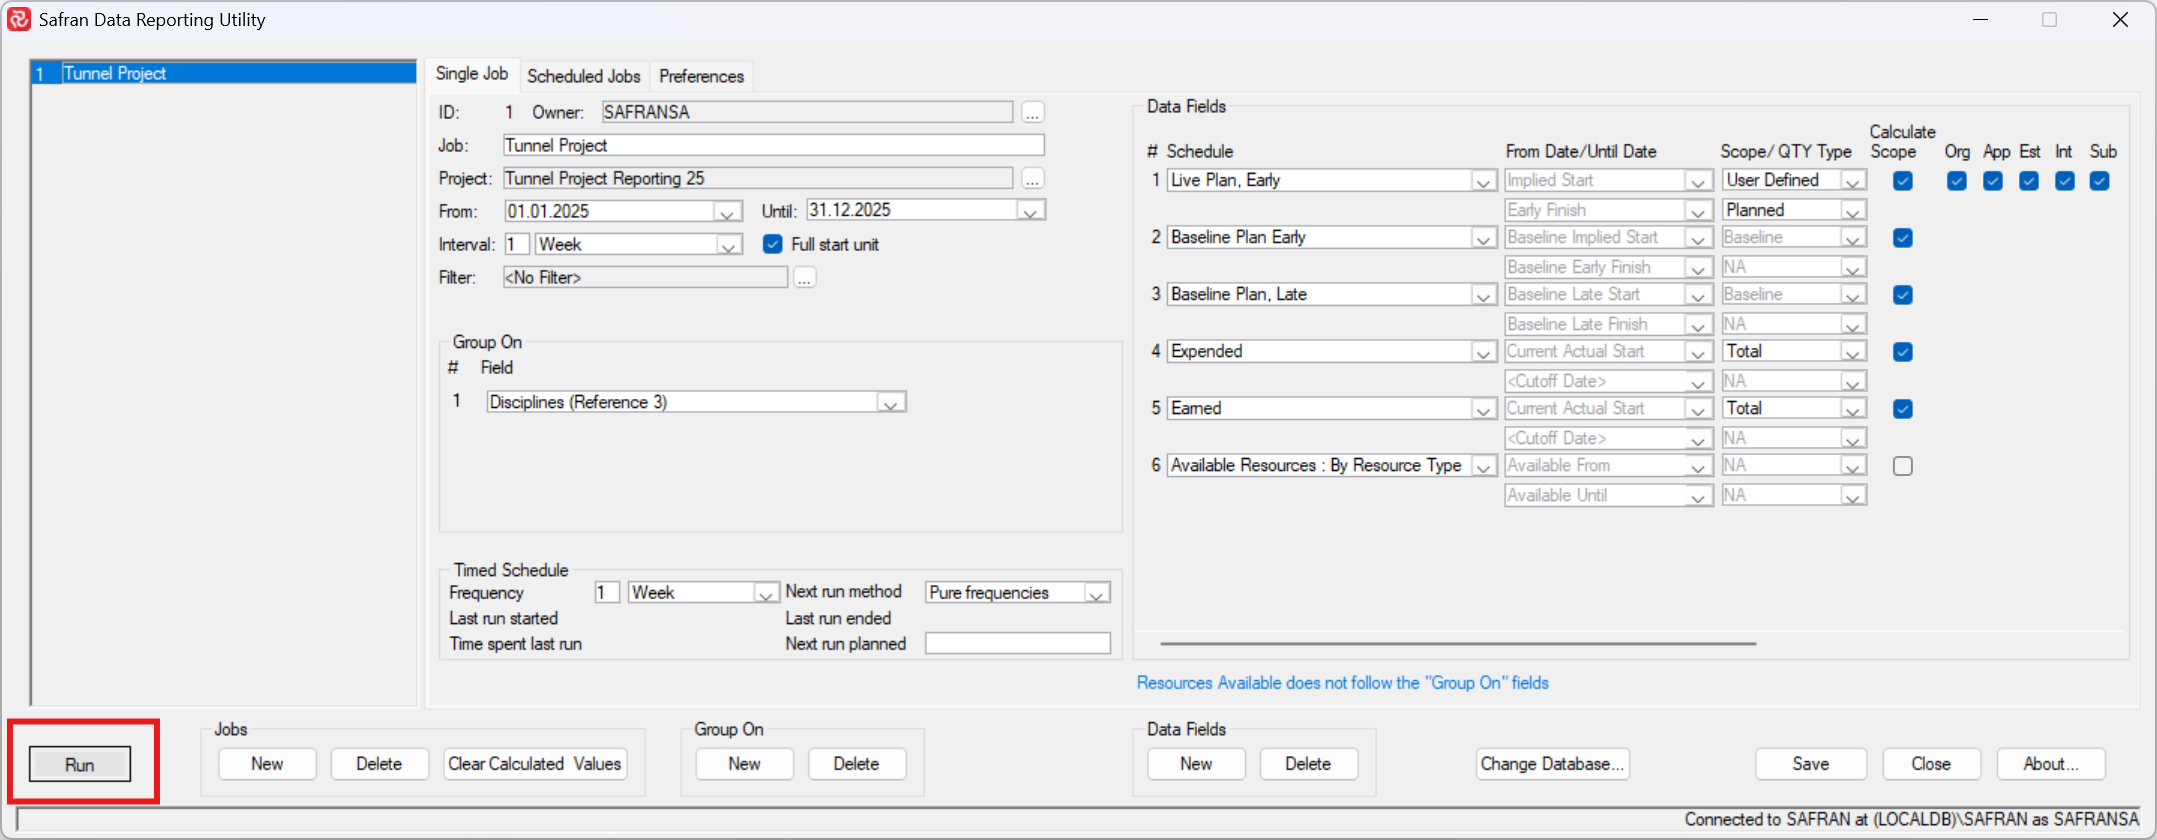Screen dimensions: 2157x840
Task: Open the Project browse ellipsis button
Action: [x=1033, y=178]
